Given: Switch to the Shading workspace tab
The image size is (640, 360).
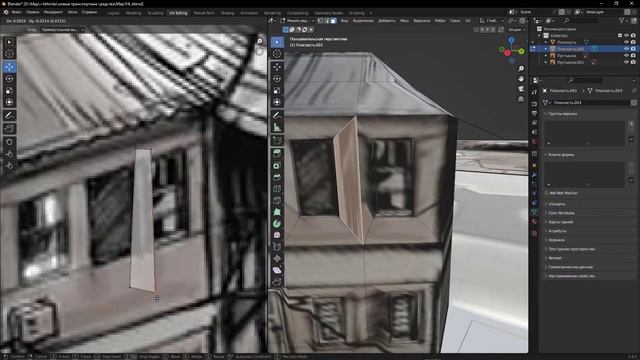Looking at the screenshot, I should point(227,13).
